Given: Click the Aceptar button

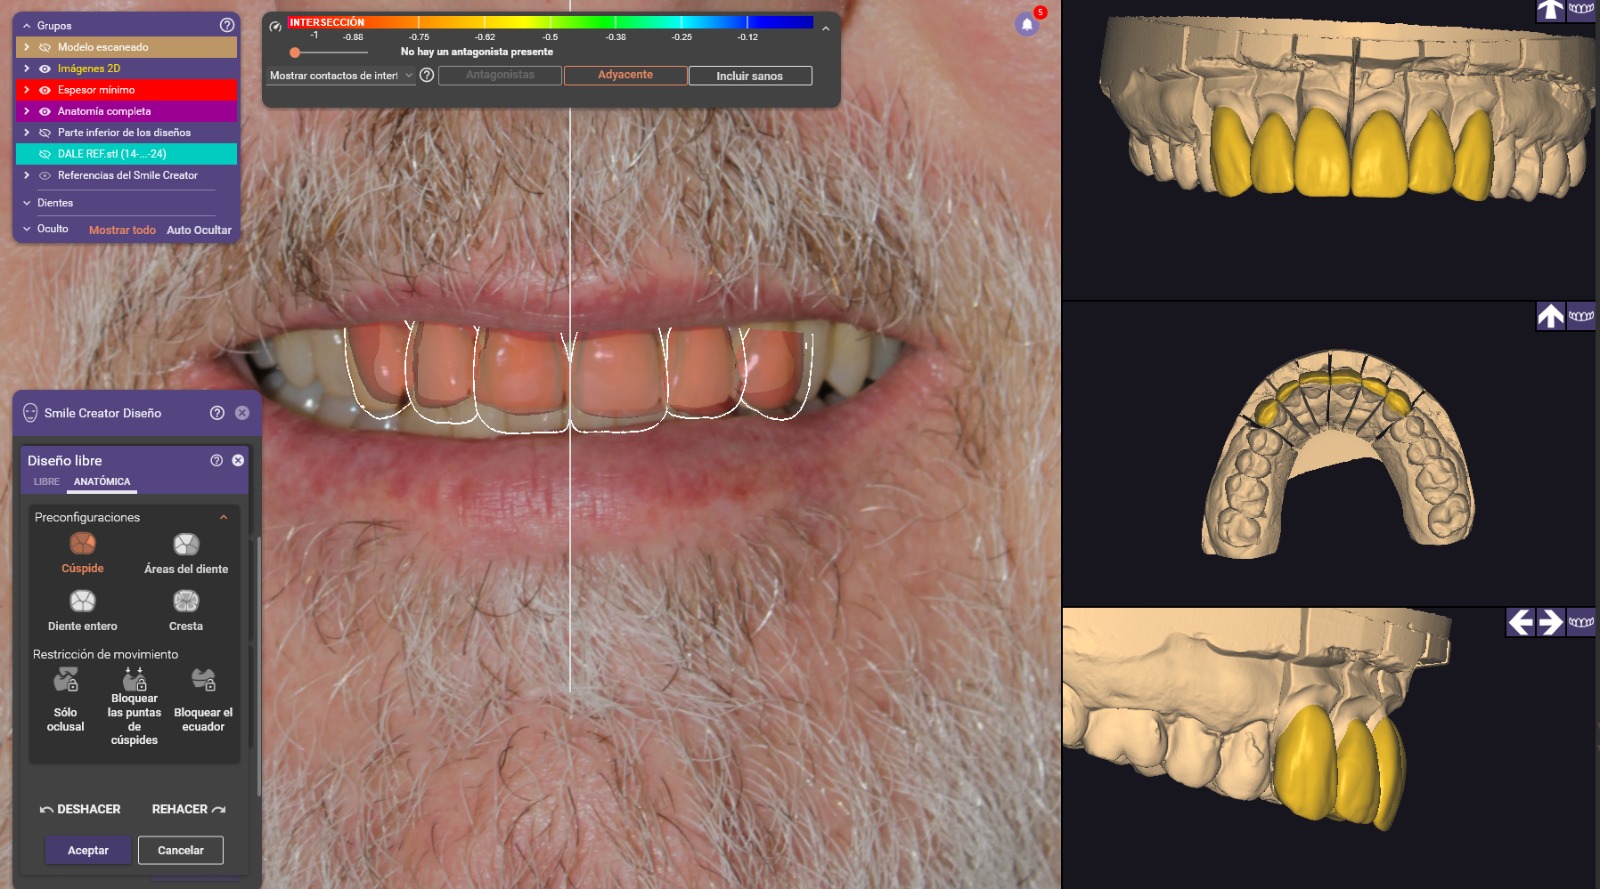Looking at the screenshot, I should coord(88,850).
